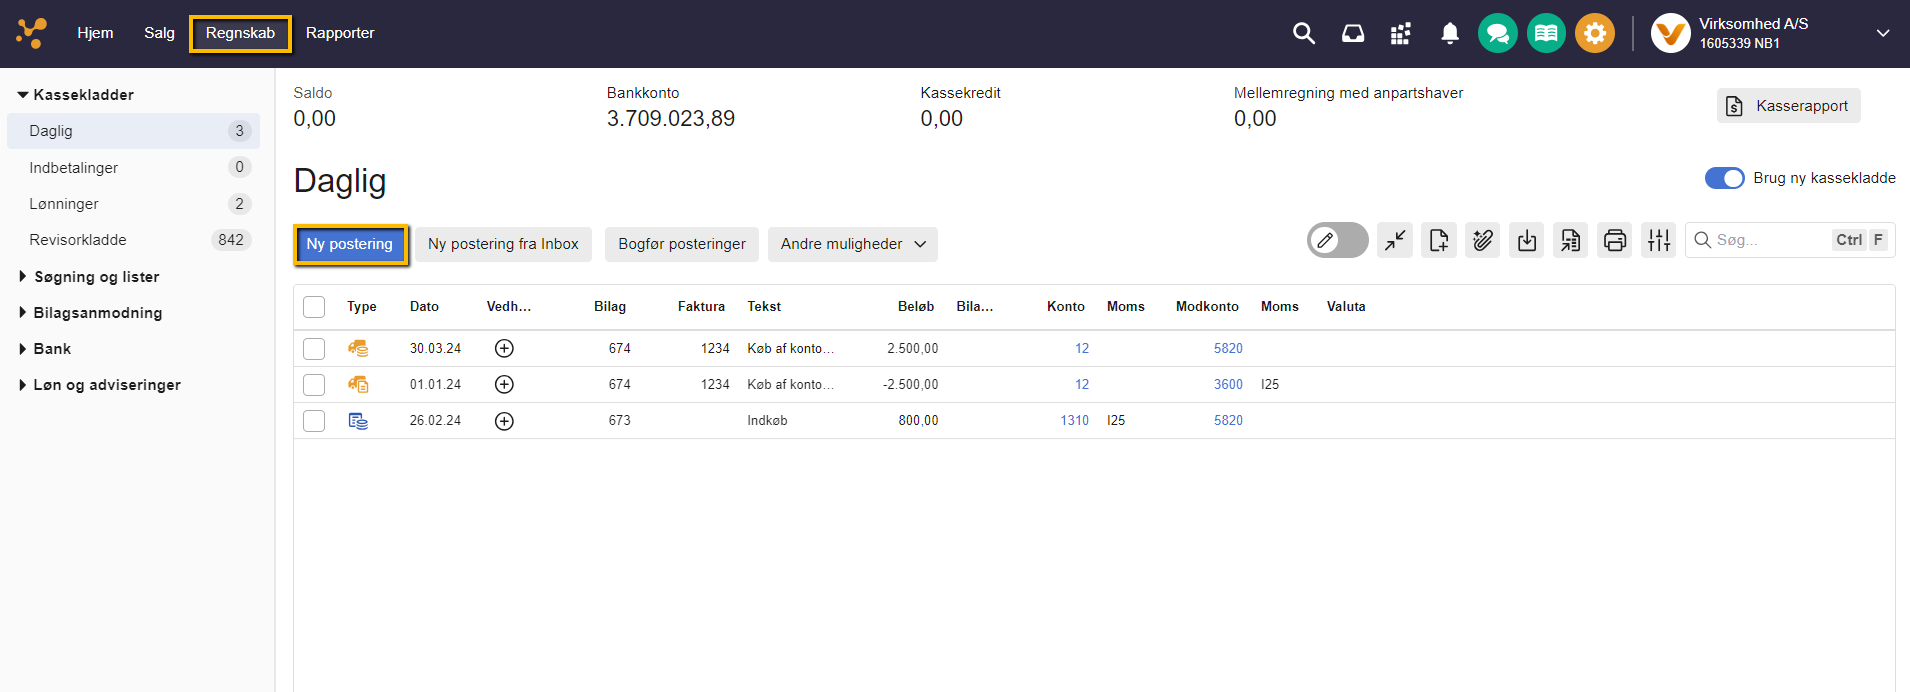Screen dimensions: 1910x692
Task: Open the green chat bubbles icon
Action: pyautogui.click(x=1497, y=33)
